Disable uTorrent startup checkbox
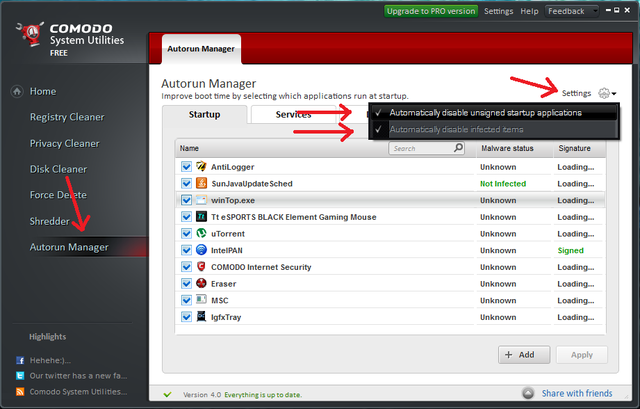 (187, 233)
